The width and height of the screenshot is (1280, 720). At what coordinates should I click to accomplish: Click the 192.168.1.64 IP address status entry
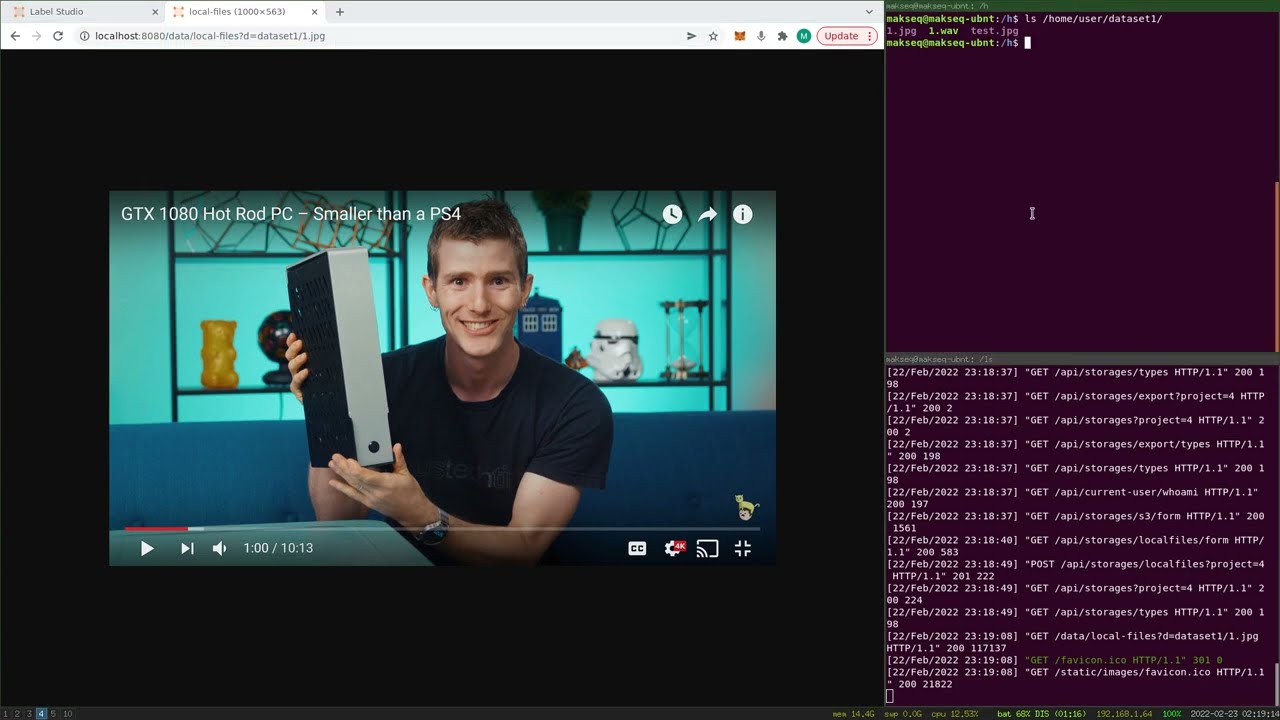pyautogui.click(x=1124, y=714)
